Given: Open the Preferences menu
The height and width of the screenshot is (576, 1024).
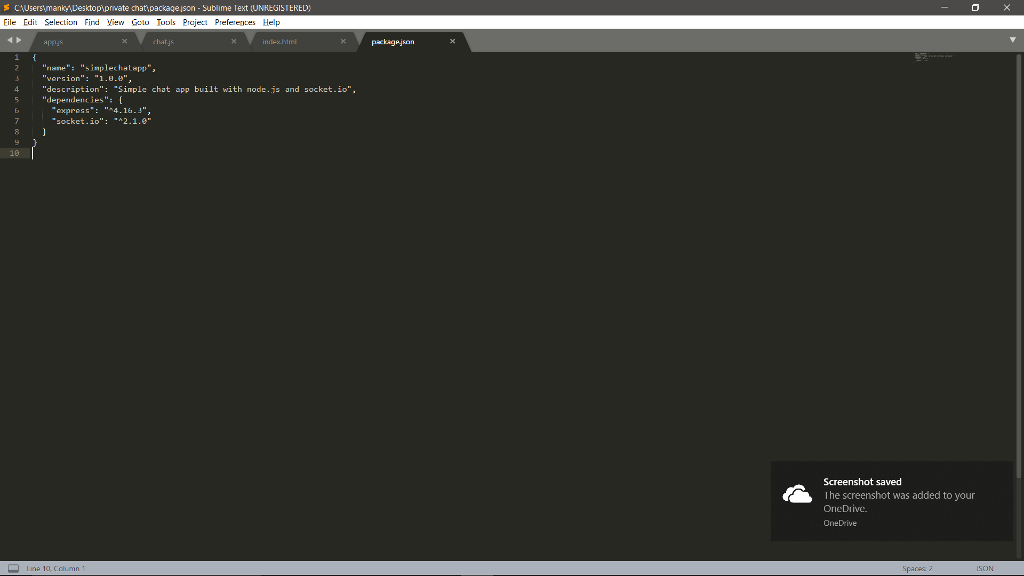Looking at the screenshot, I should click(x=234, y=21).
